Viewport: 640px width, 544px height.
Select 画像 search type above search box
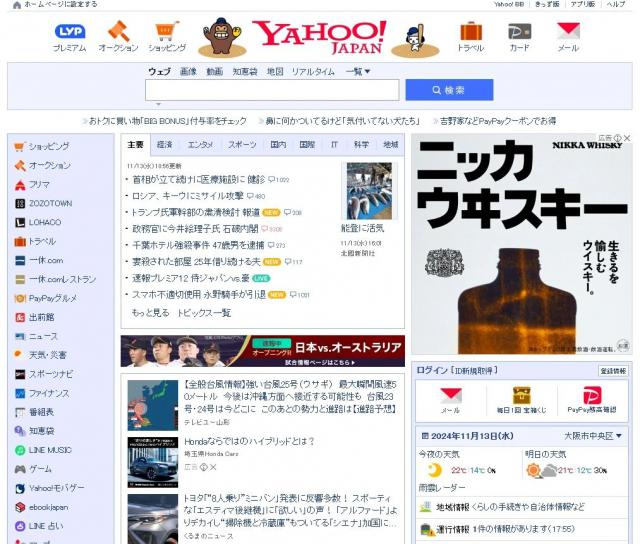point(188,71)
